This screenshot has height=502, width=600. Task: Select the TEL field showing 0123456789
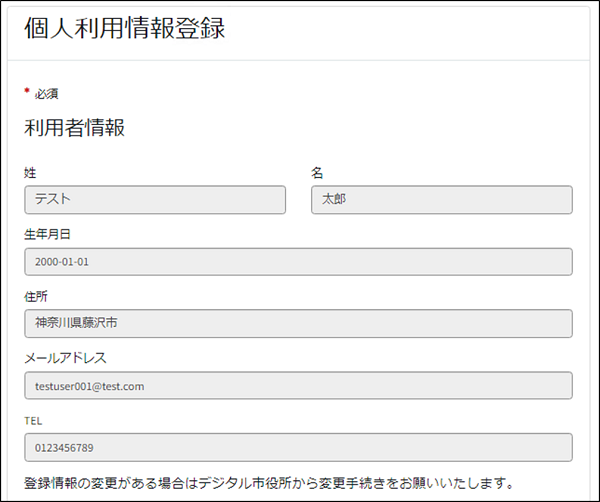click(298, 448)
